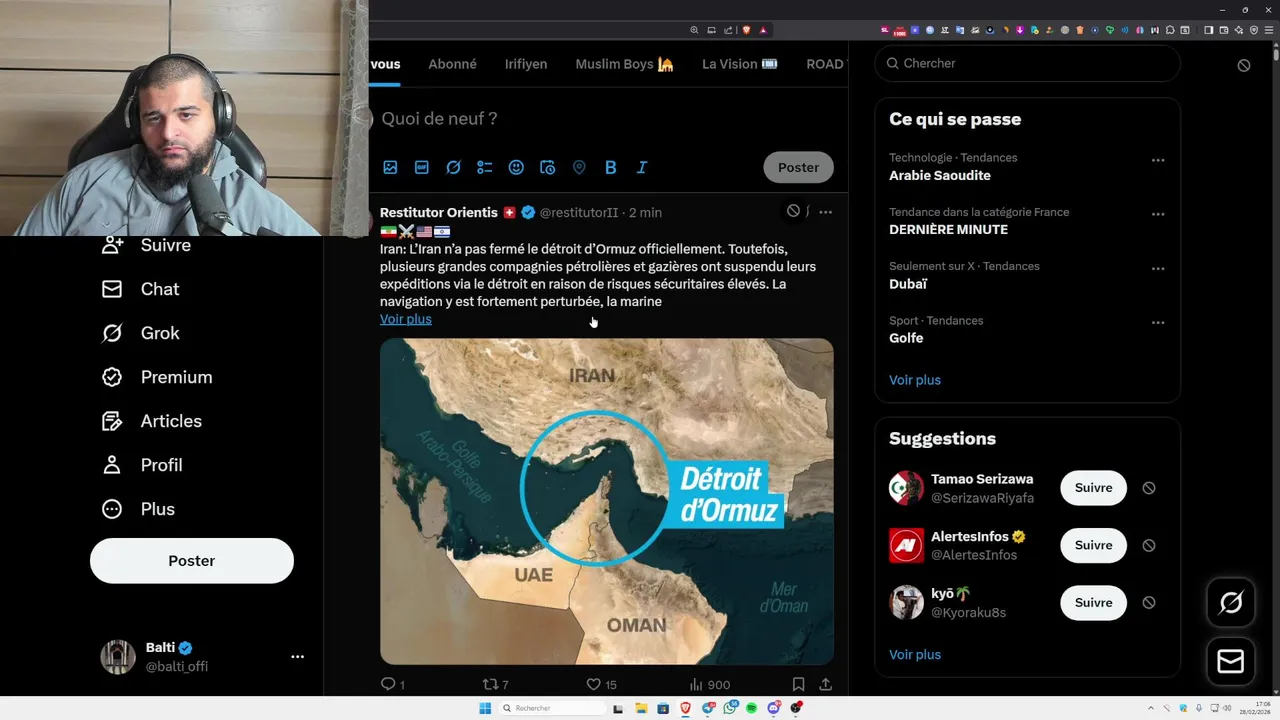This screenshot has width=1280, height=720.
Task: Add a GIF to the post
Action: 422,168
